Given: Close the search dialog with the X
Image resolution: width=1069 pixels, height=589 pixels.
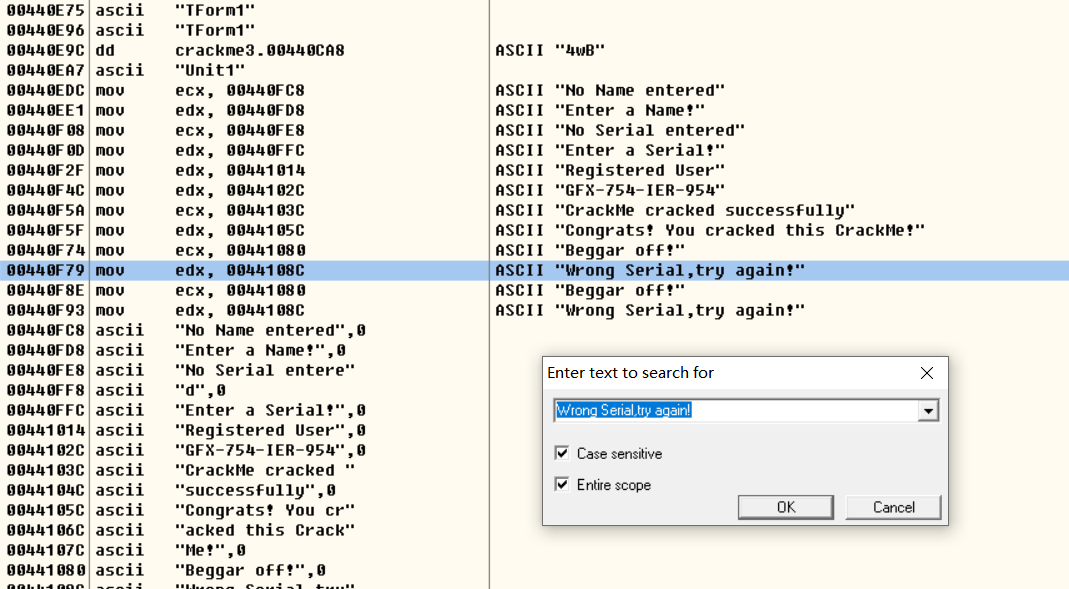Looking at the screenshot, I should point(926,373).
